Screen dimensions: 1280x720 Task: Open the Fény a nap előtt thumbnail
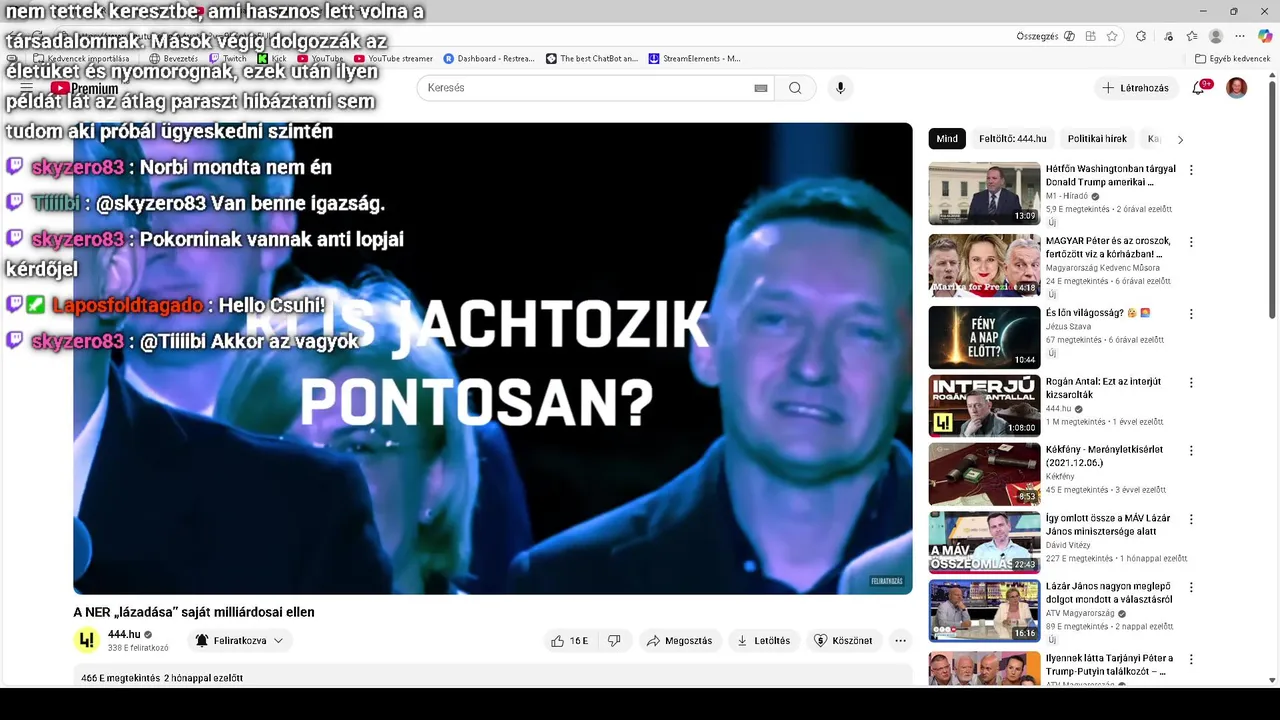click(x=984, y=337)
